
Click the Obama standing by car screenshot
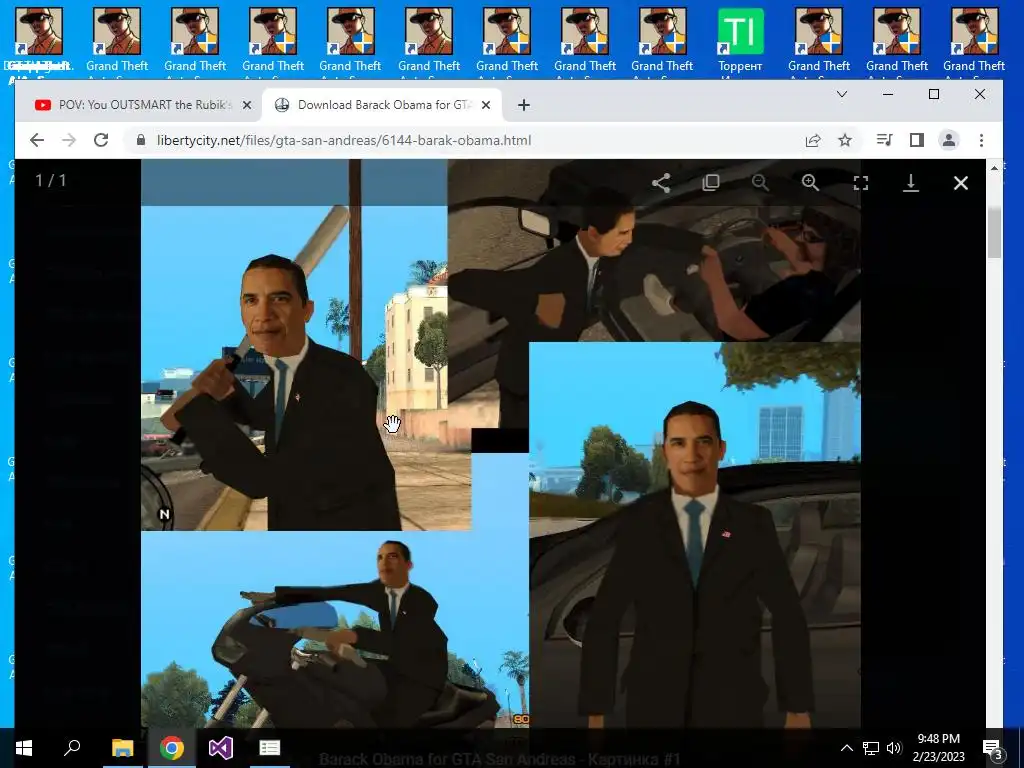pyautogui.click(x=695, y=535)
